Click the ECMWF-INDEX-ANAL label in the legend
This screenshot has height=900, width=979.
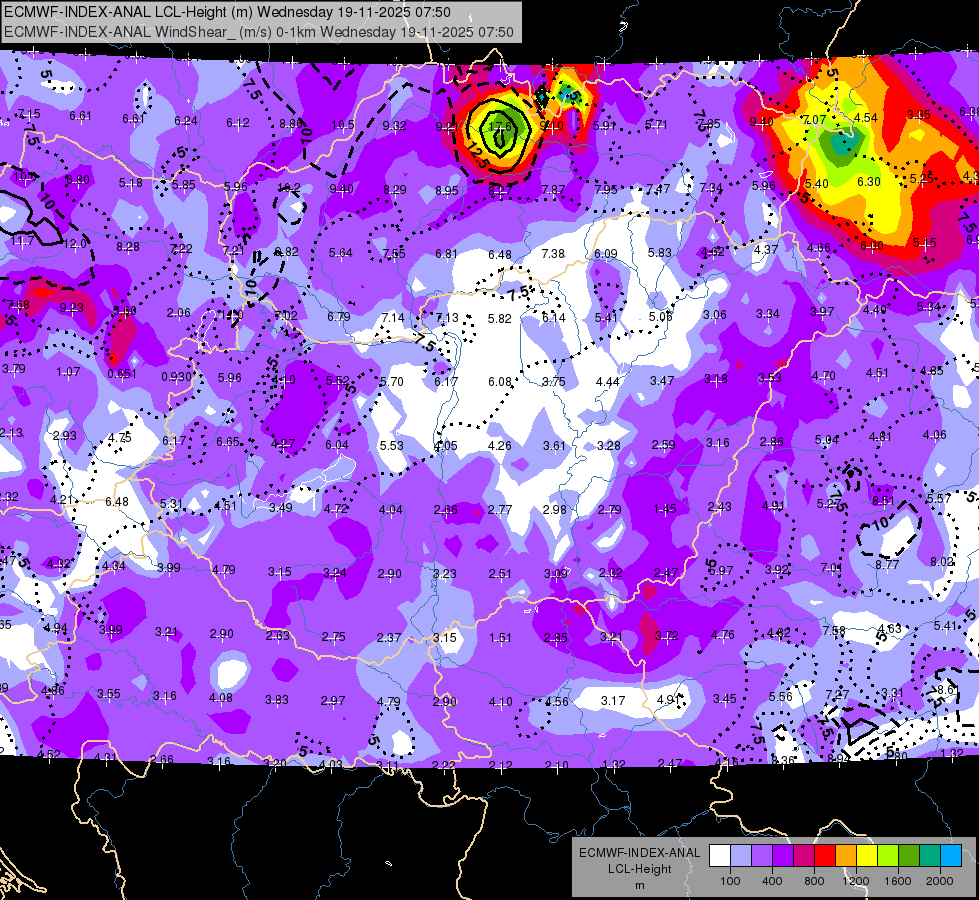(639, 853)
